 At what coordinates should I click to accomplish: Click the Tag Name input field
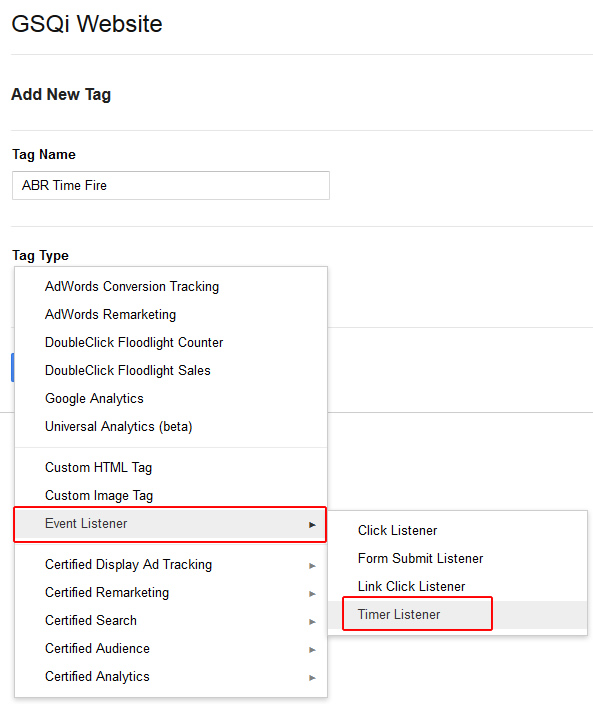(x=170, y=185)
